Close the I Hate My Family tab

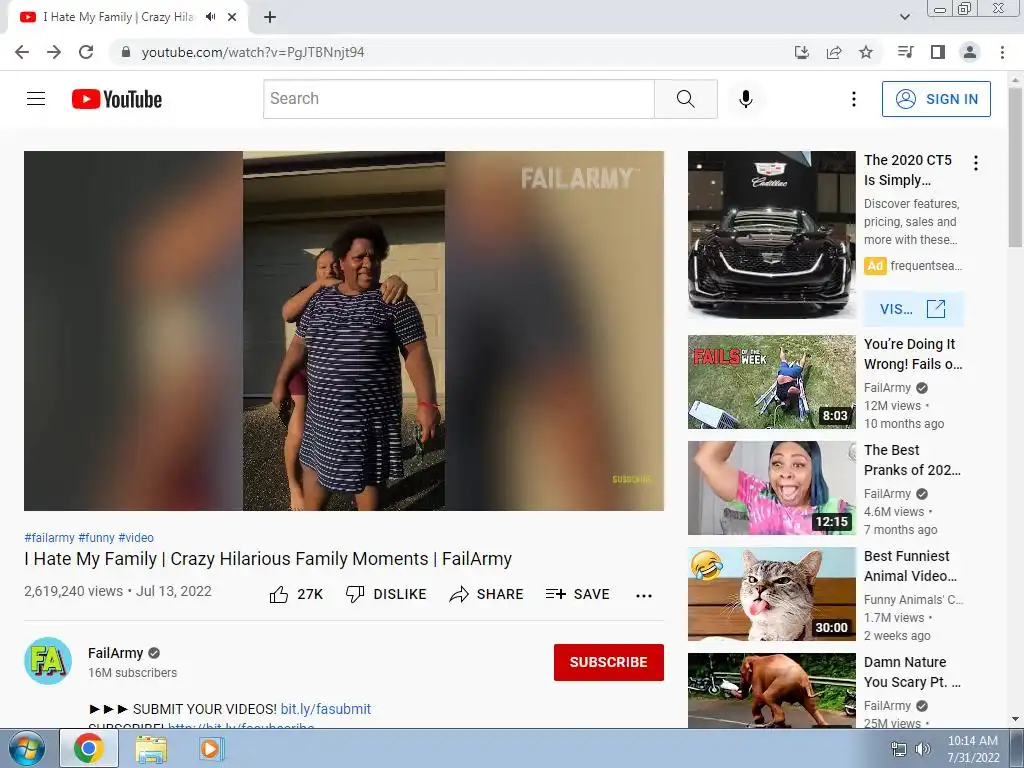tap(232, 17)
